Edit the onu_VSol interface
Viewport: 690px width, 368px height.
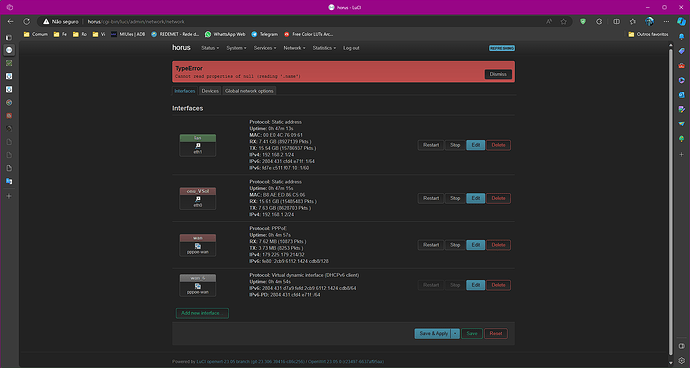[476, 198]
